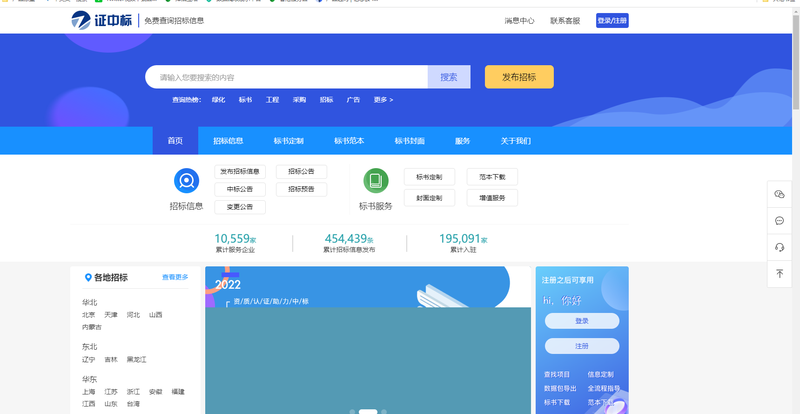Click the active carousel indicator on banner

pyautogui.click(x=367, y=411)
